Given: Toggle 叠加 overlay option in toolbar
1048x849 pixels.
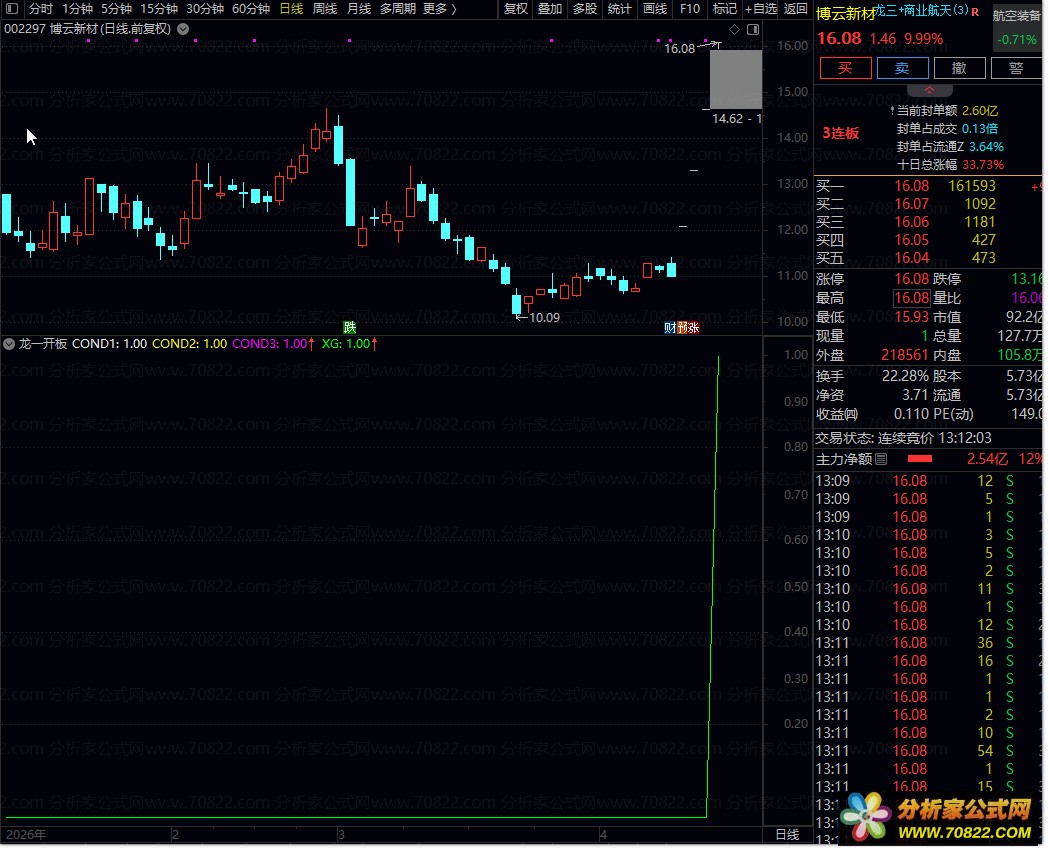Looking at the screenshot, I should point(549,9).
